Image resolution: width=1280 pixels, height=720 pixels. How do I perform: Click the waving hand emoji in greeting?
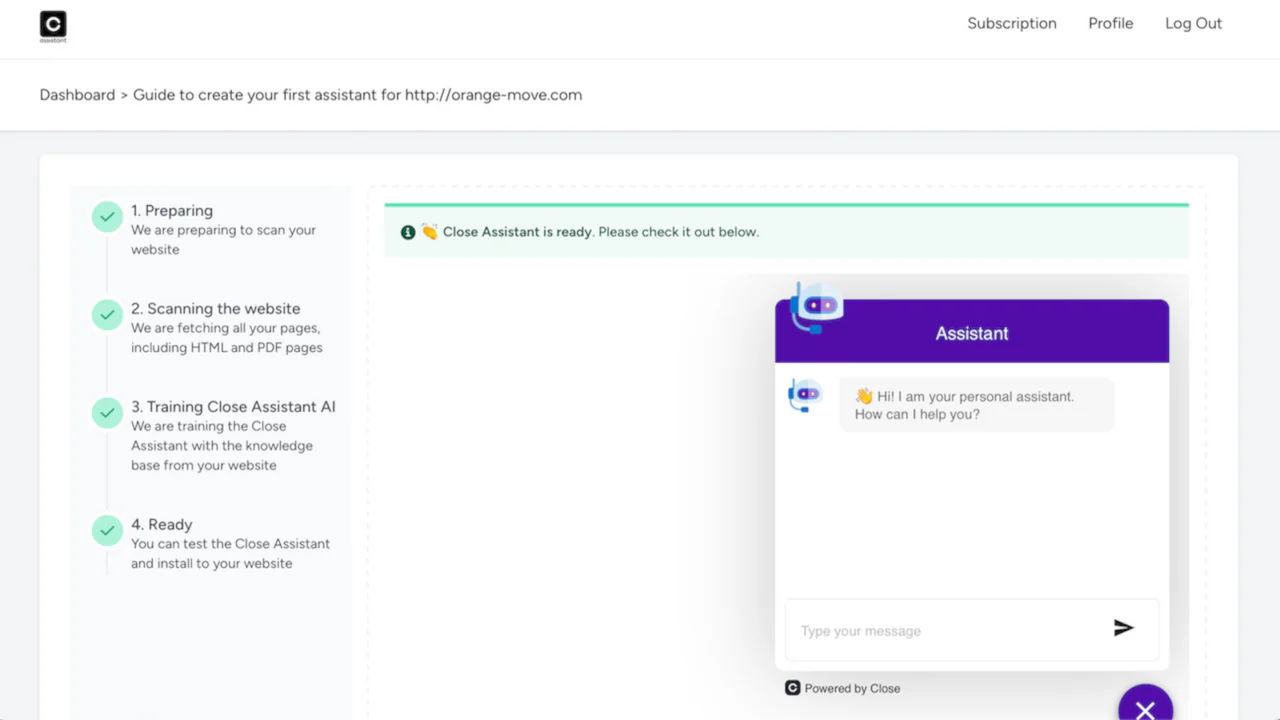click(864, 396)
